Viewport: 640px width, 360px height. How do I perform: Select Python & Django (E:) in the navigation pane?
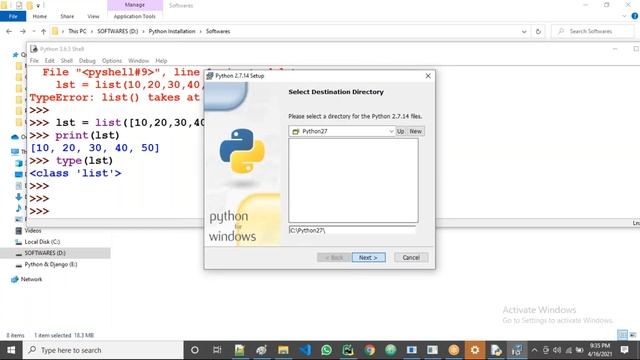51,264
